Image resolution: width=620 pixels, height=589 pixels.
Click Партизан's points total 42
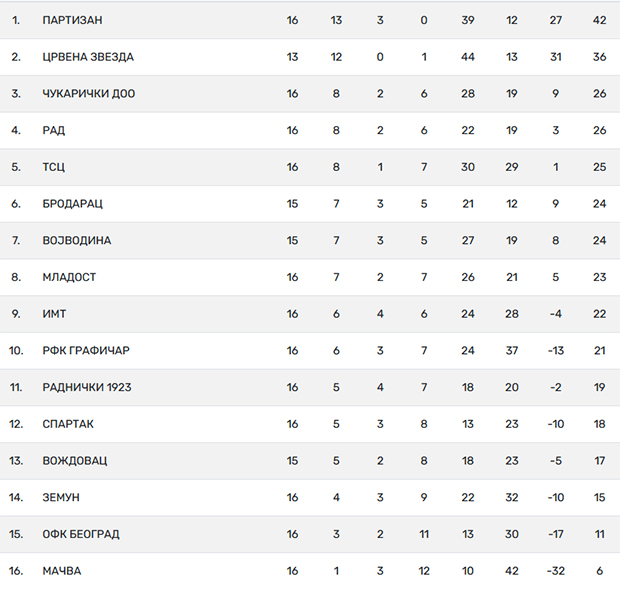point(599,20)
